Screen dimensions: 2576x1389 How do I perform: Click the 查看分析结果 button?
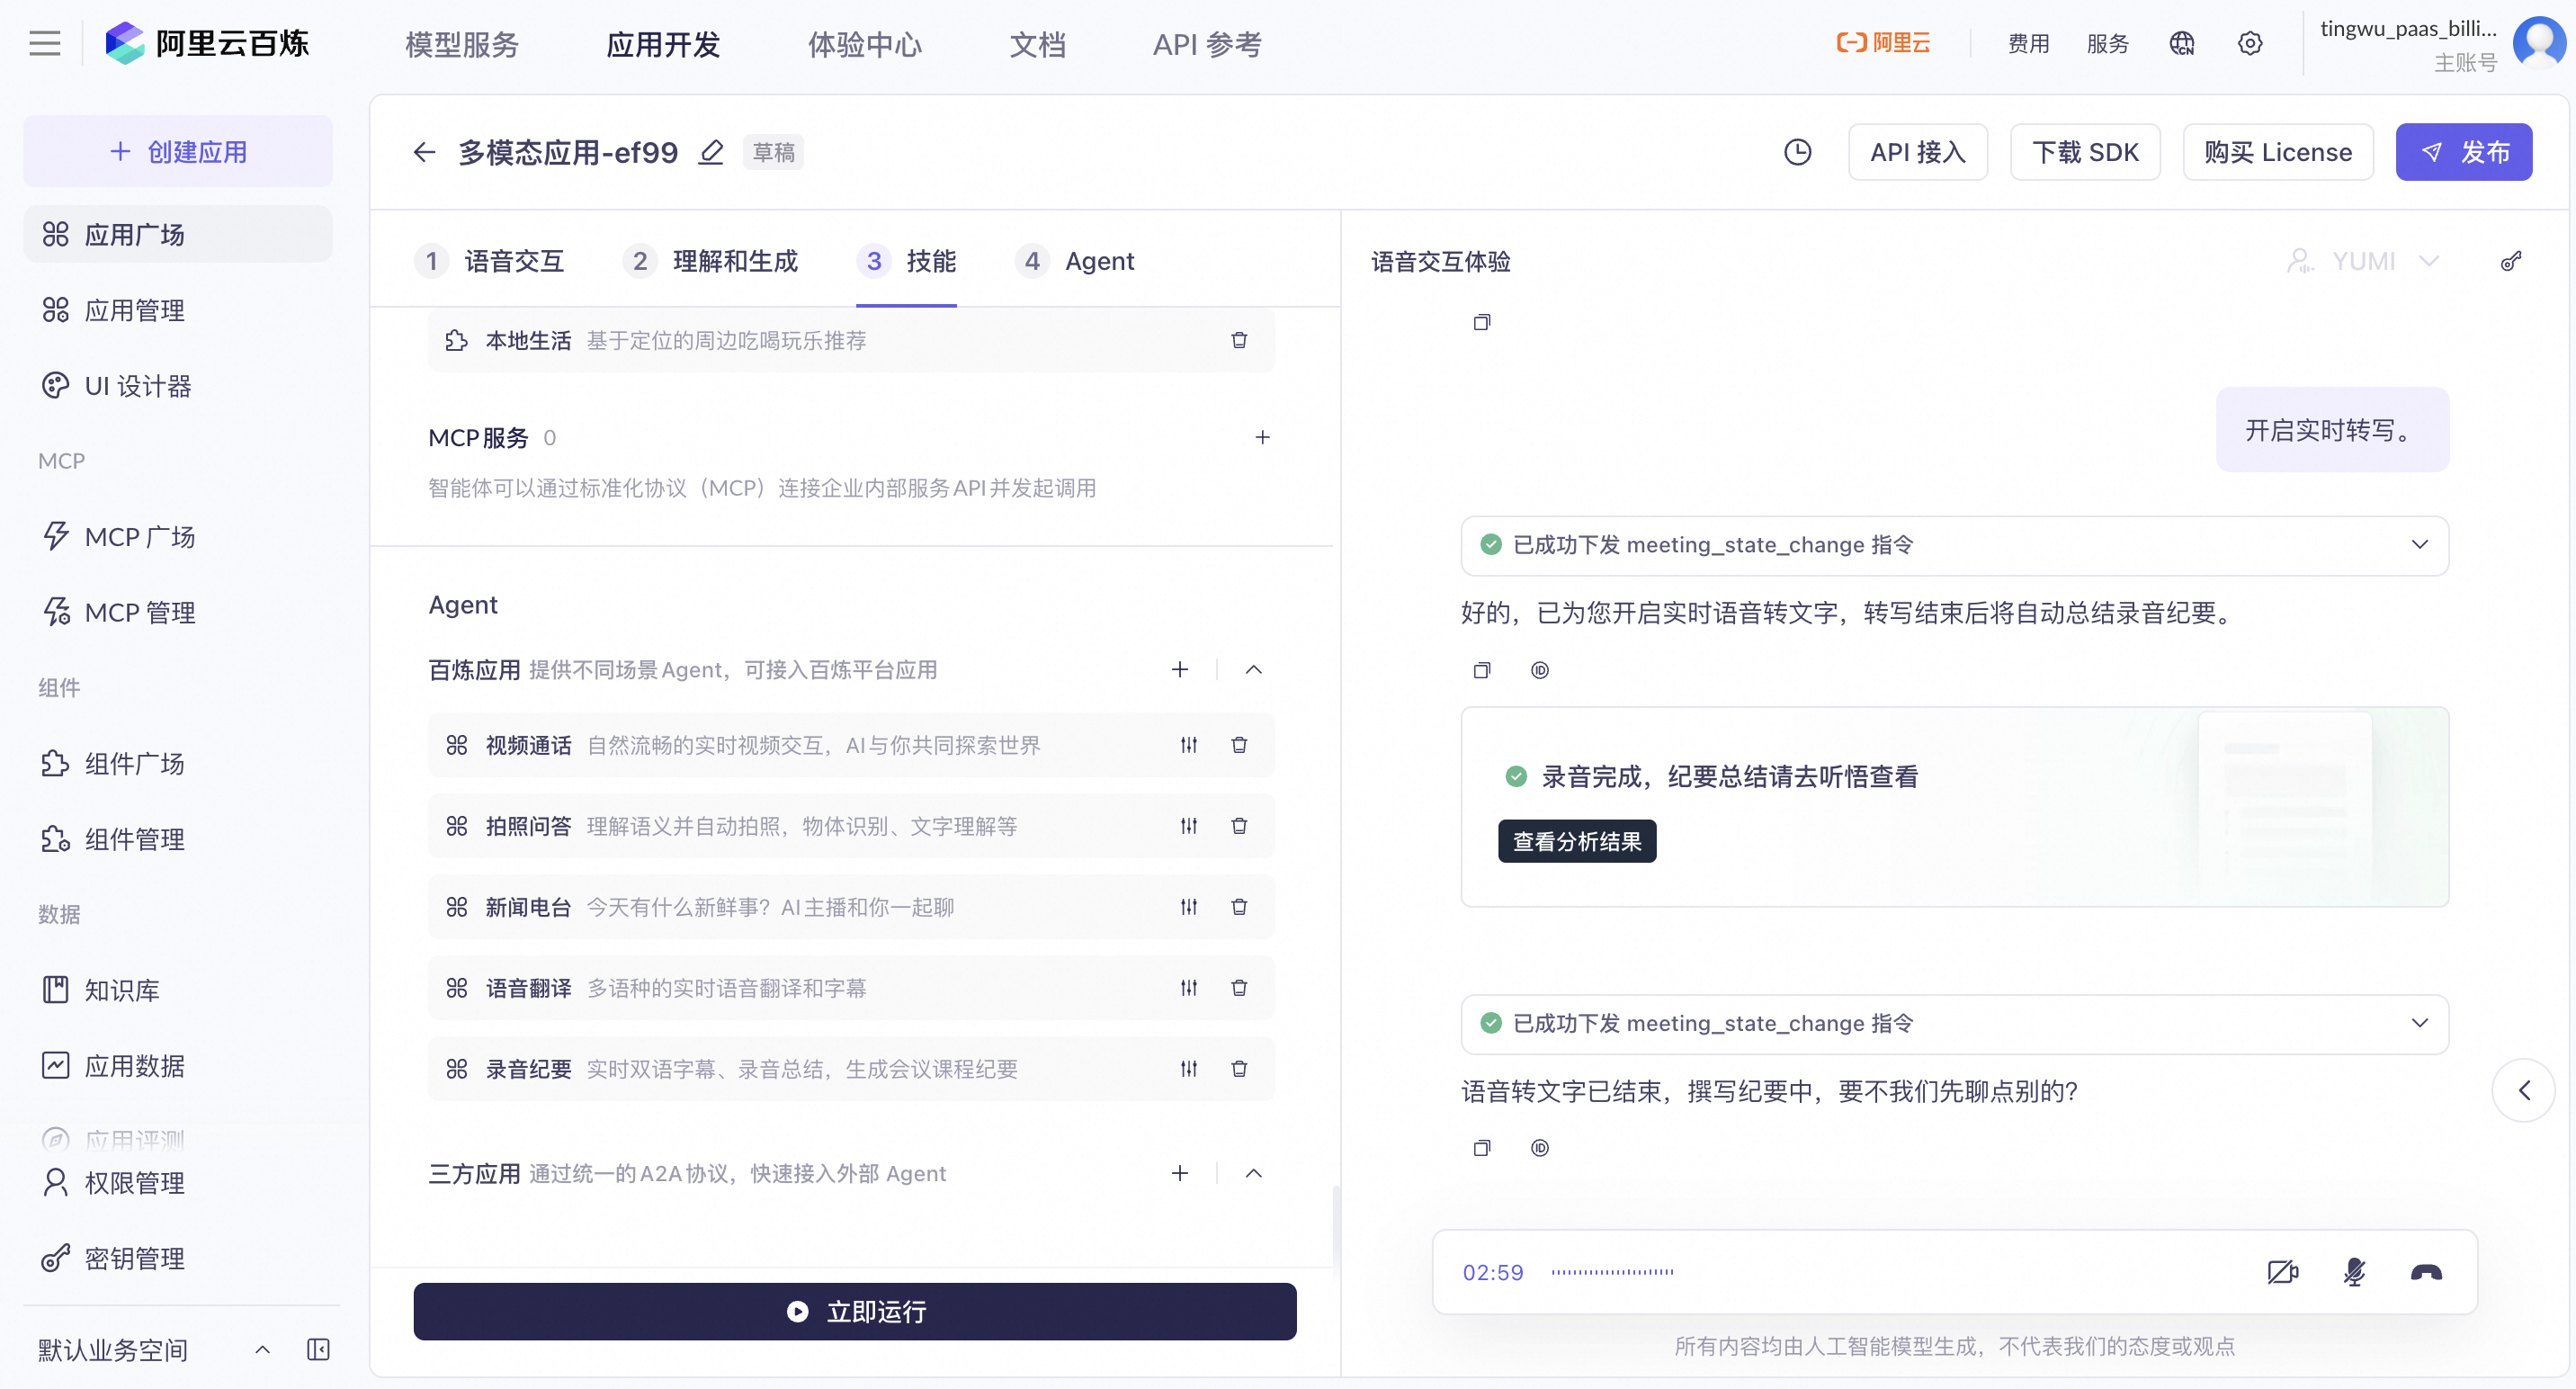pyautogui.click(x=1576, y=842)
